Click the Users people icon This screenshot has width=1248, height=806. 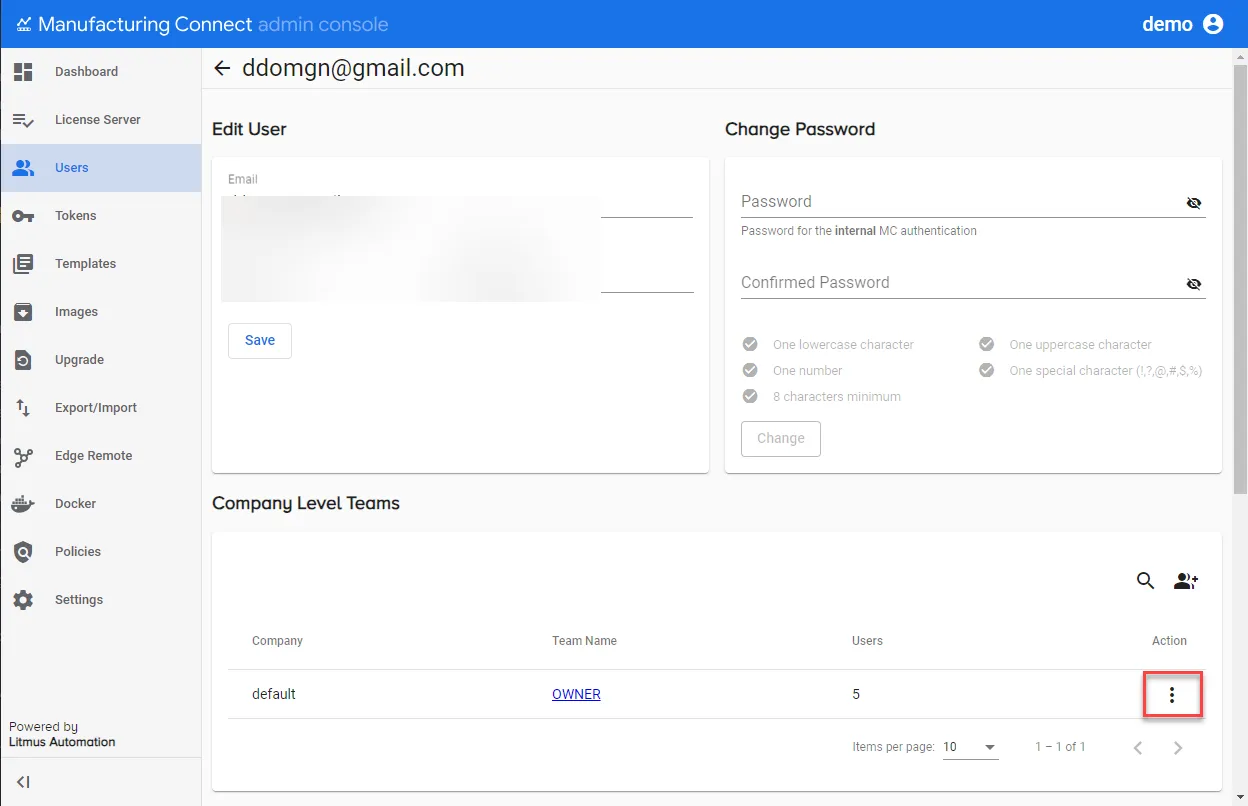[23, 168]
